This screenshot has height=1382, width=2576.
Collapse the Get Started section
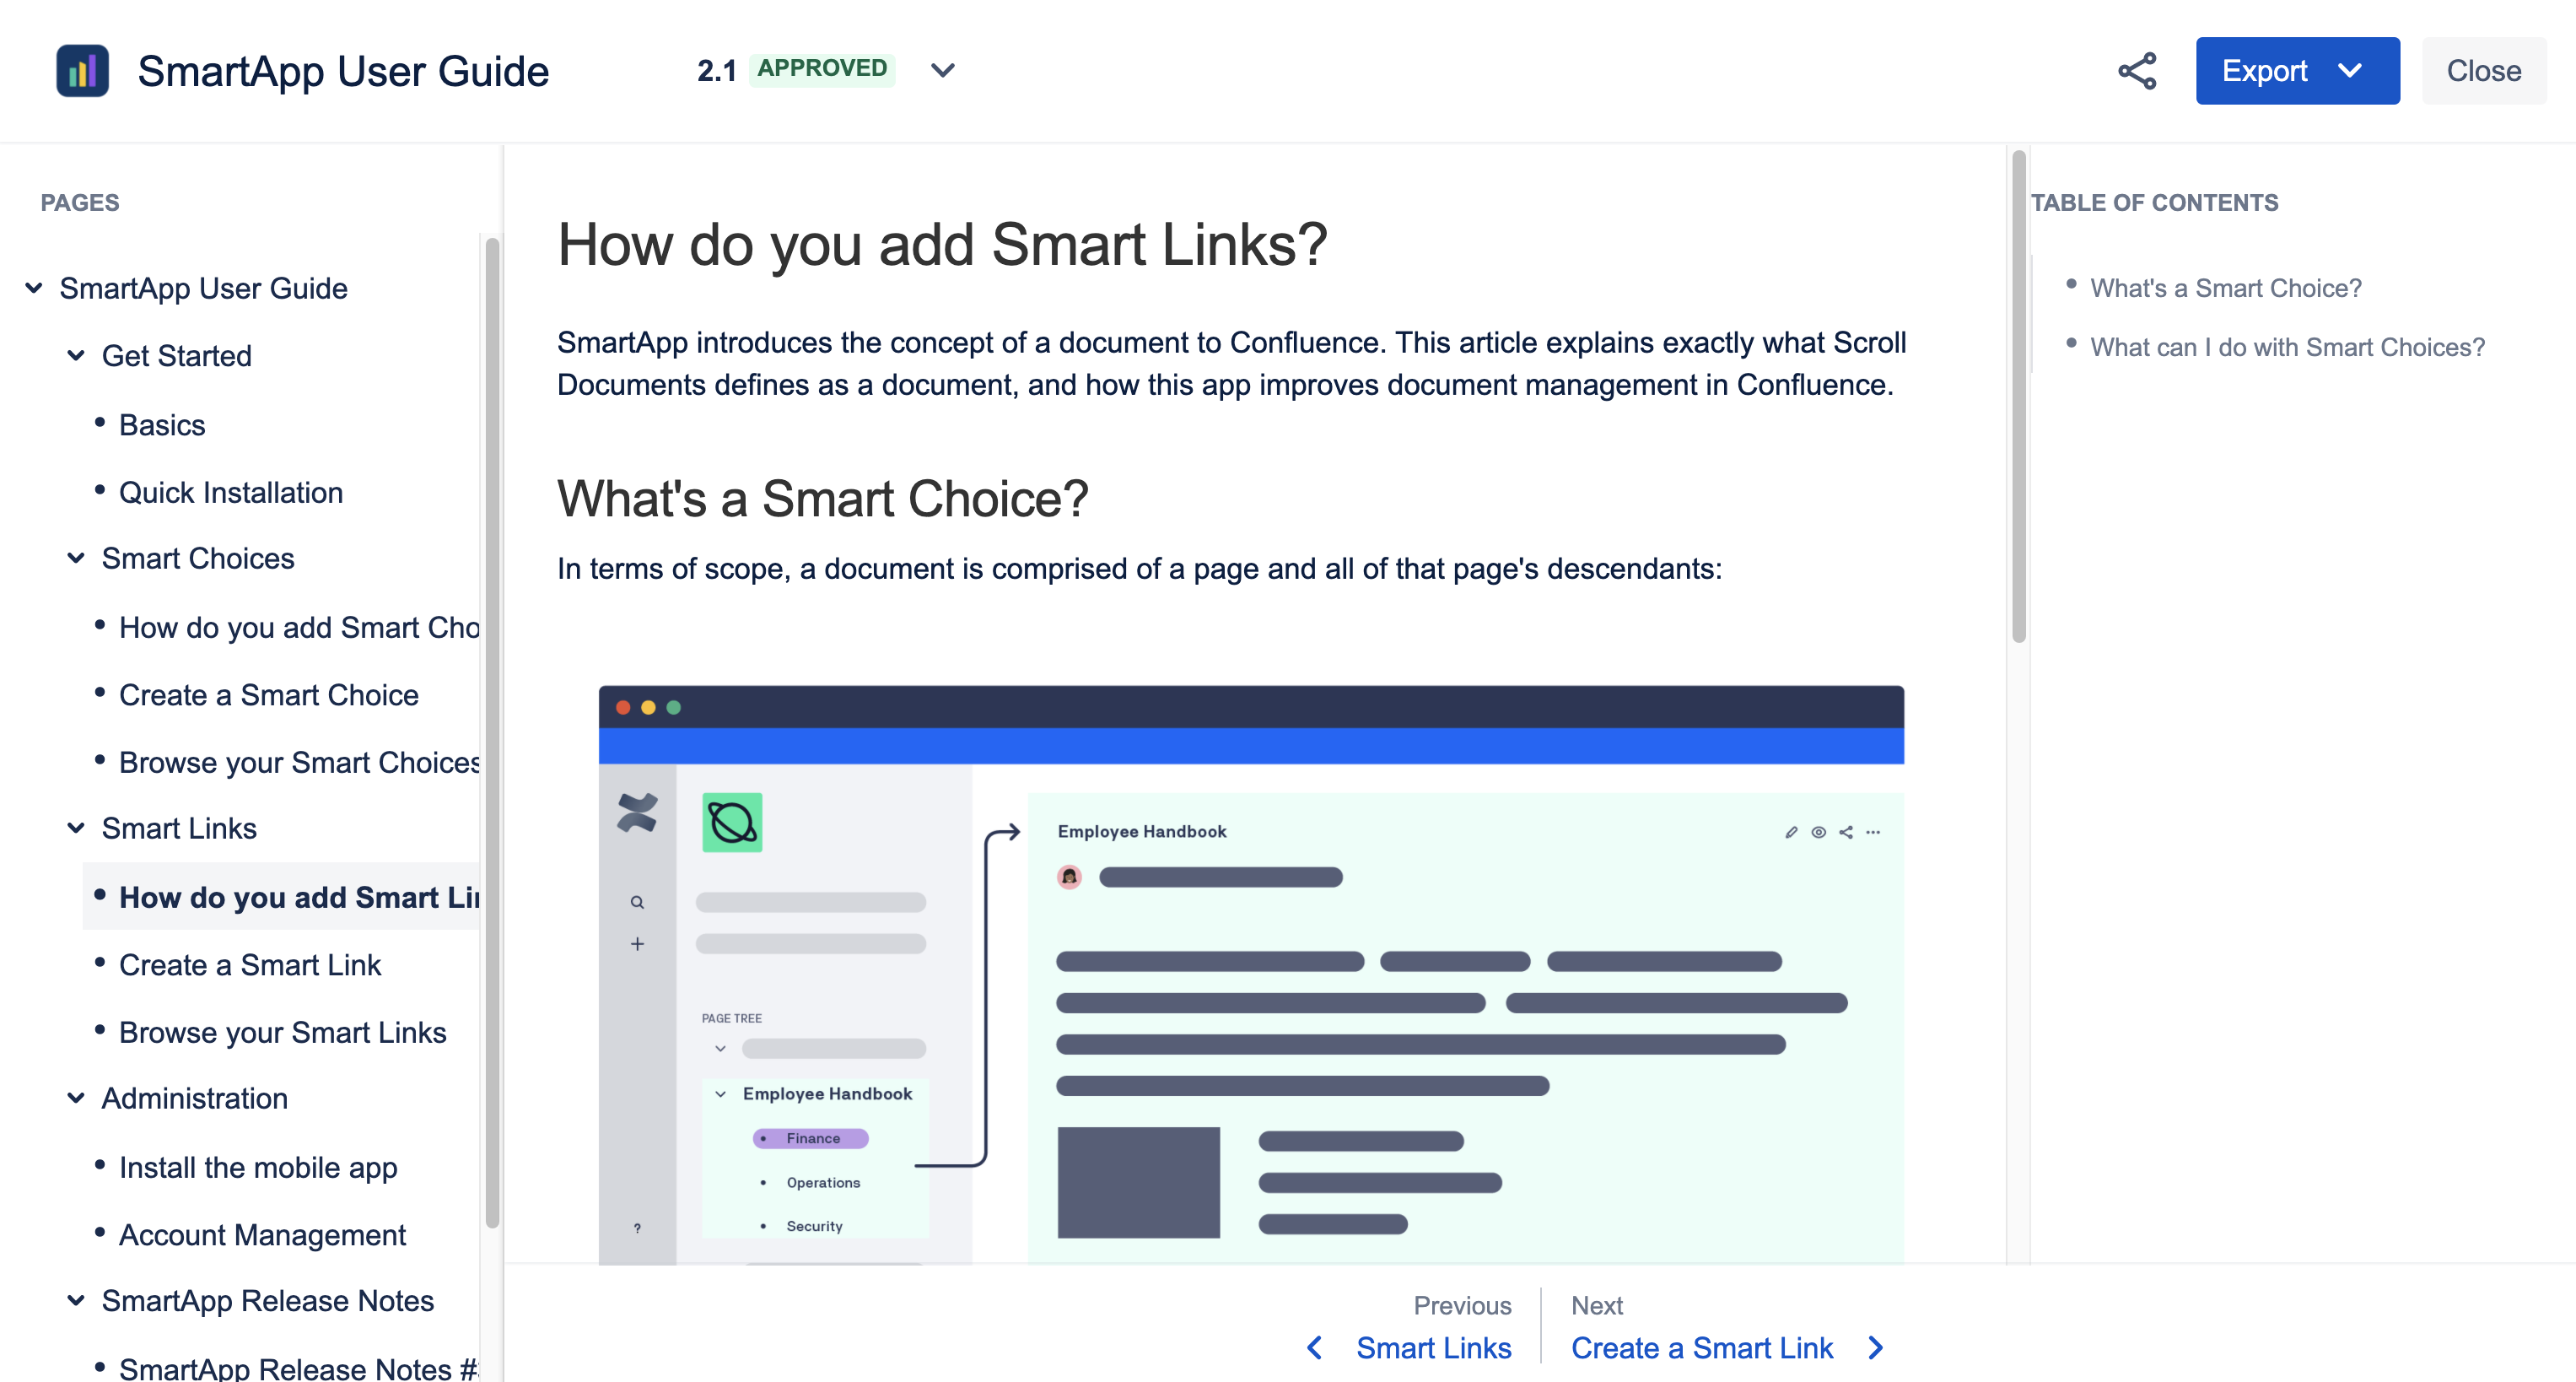coord(76,355)
